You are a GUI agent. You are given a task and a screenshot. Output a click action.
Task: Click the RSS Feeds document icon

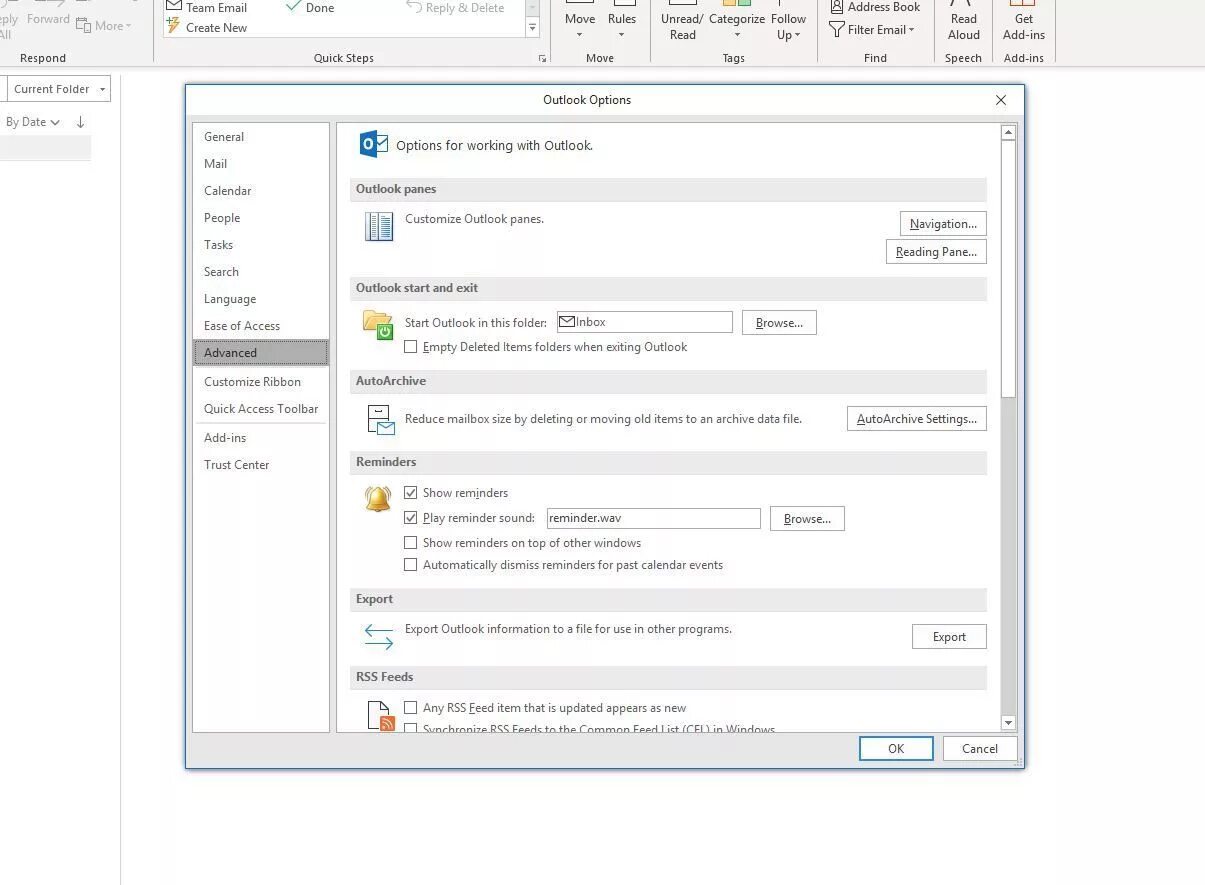pos(381,715)
